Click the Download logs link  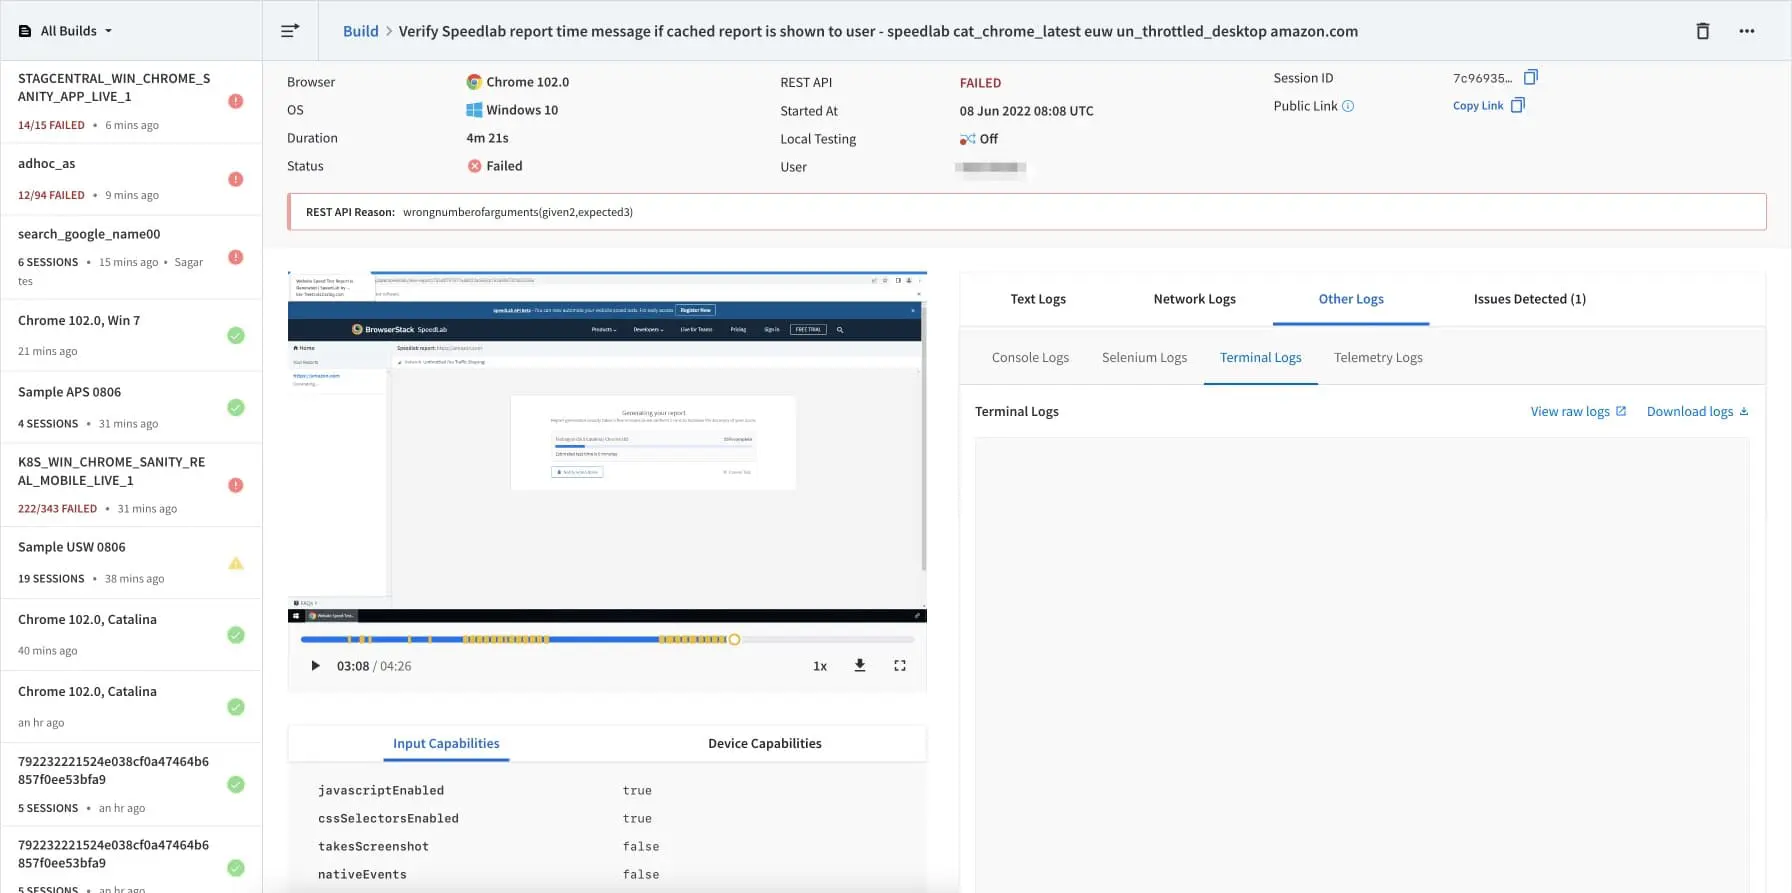[x=1696, y=411]
